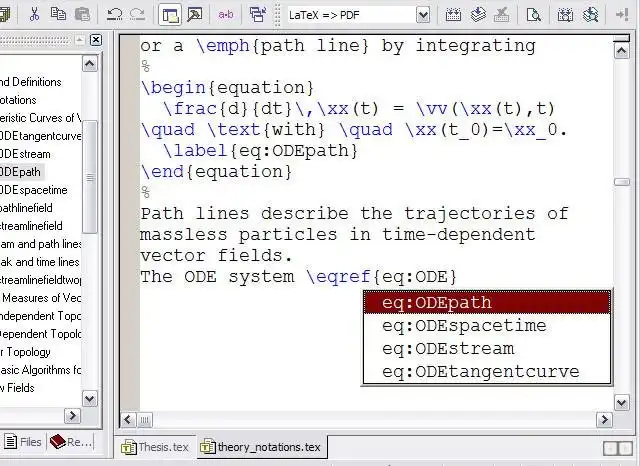Click the navigator panel pin arrow button

[80, 40]
